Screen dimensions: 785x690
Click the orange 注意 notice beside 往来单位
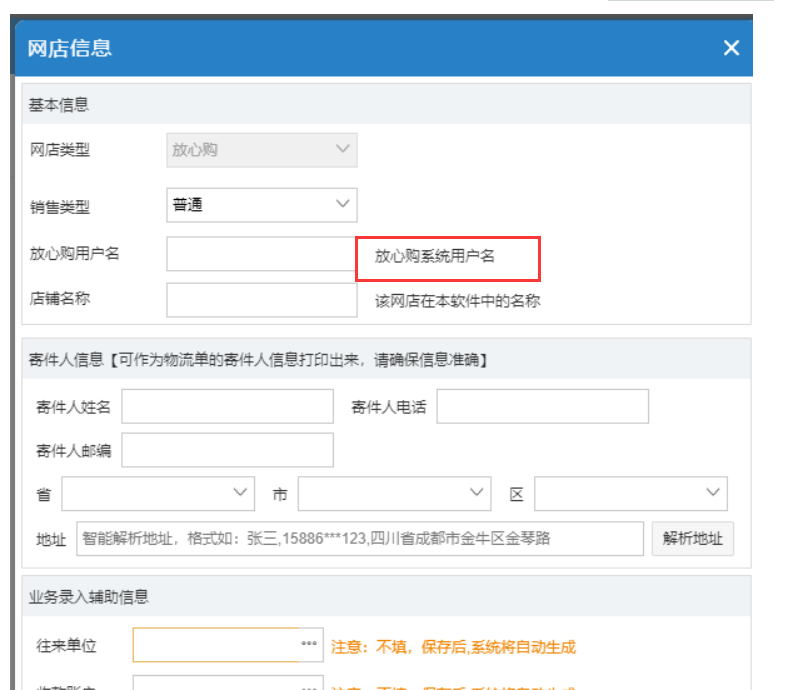pyautogui.click(x=453, y=647)
